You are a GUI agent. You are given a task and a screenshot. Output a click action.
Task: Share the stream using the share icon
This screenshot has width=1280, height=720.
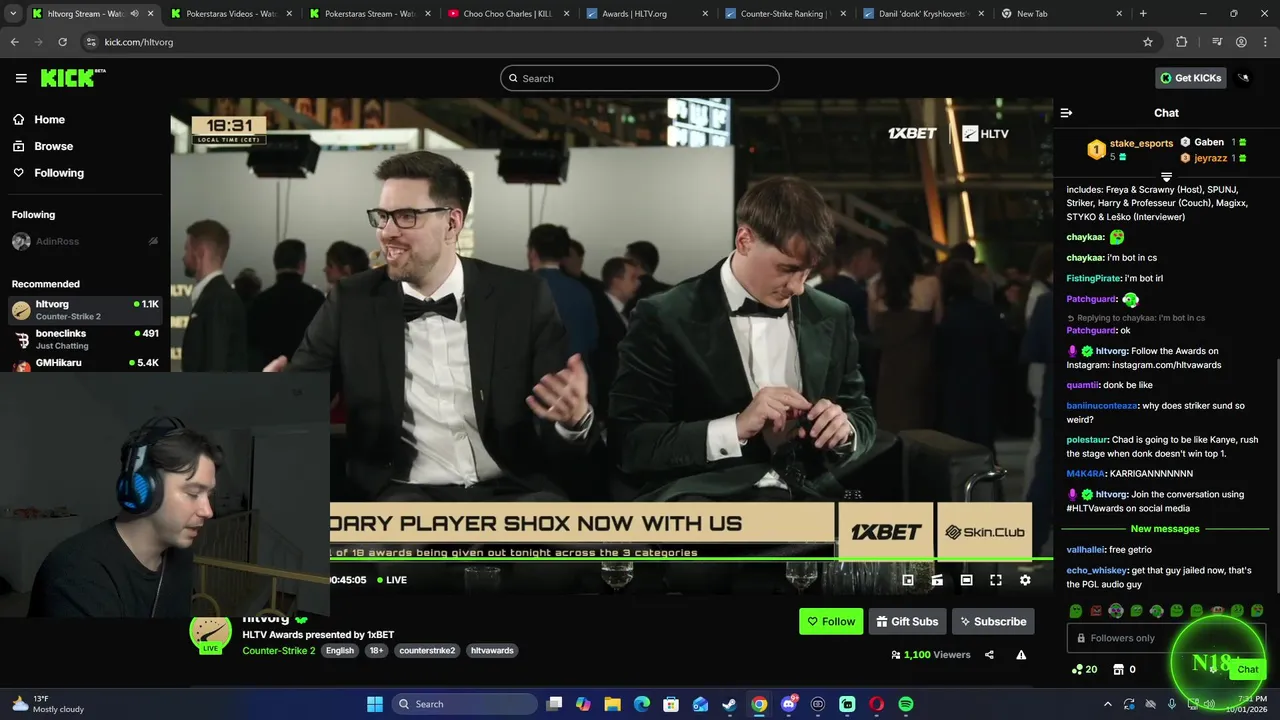click(989, 655)
